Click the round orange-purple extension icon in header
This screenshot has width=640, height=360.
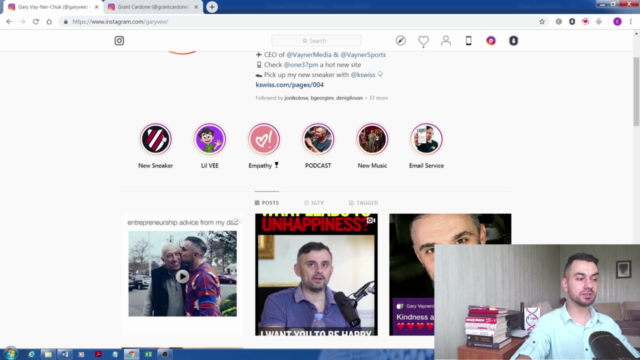click(491, 41)
